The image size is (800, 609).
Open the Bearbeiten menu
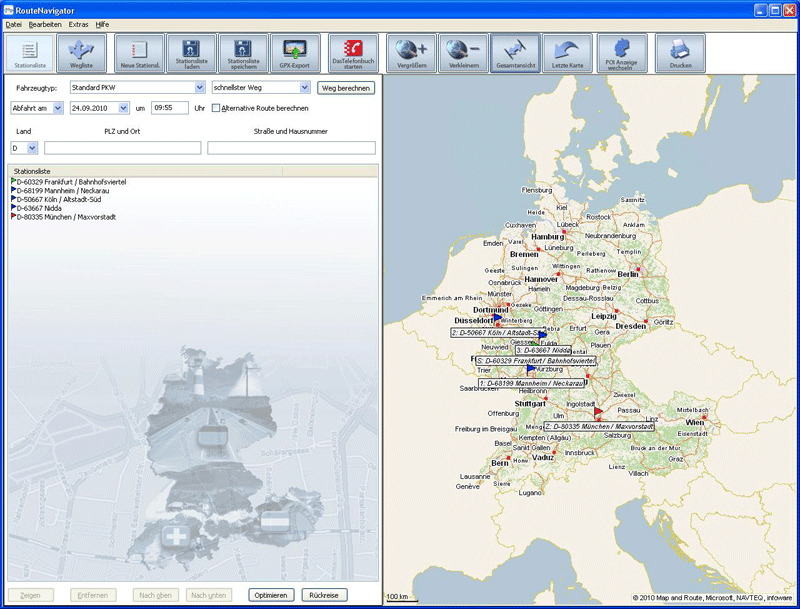45,24
